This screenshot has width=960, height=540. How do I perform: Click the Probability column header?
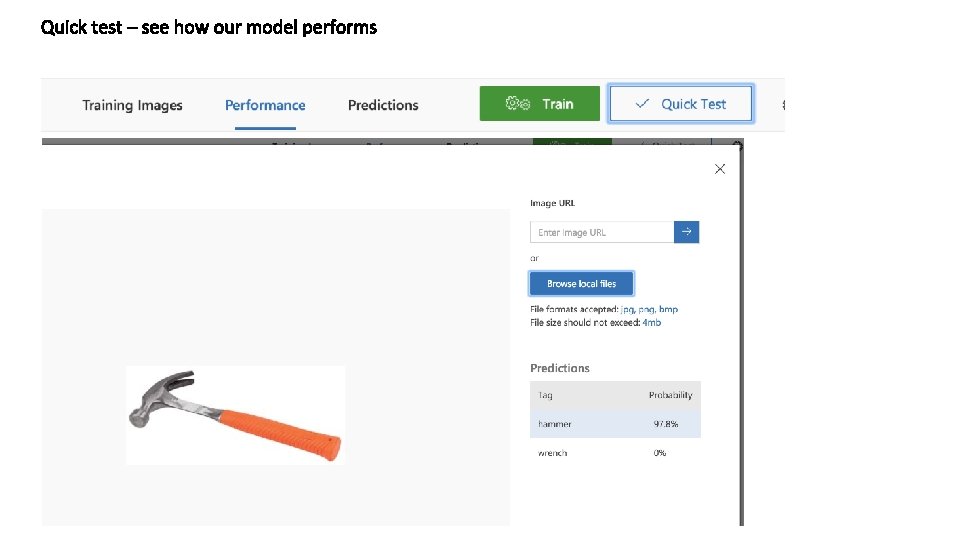[x=670, y=395]
